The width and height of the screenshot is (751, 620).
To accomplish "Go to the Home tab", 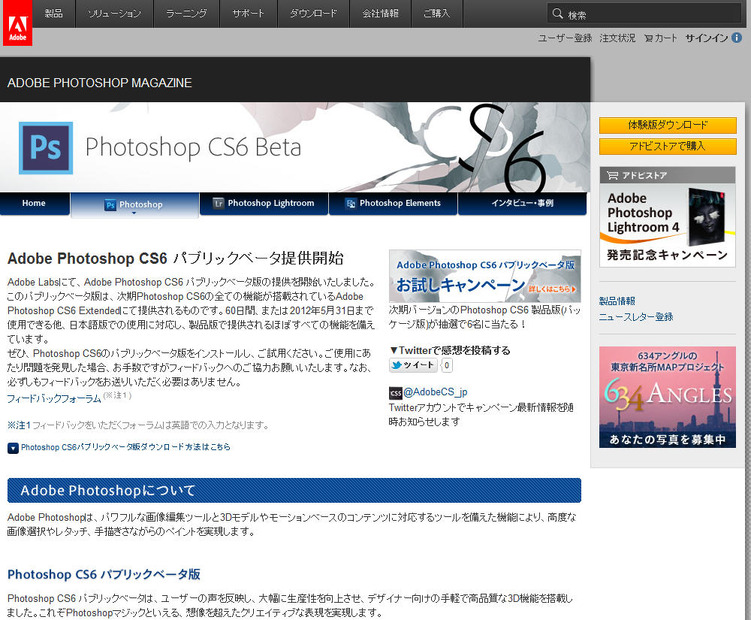I will coord(34,203).
